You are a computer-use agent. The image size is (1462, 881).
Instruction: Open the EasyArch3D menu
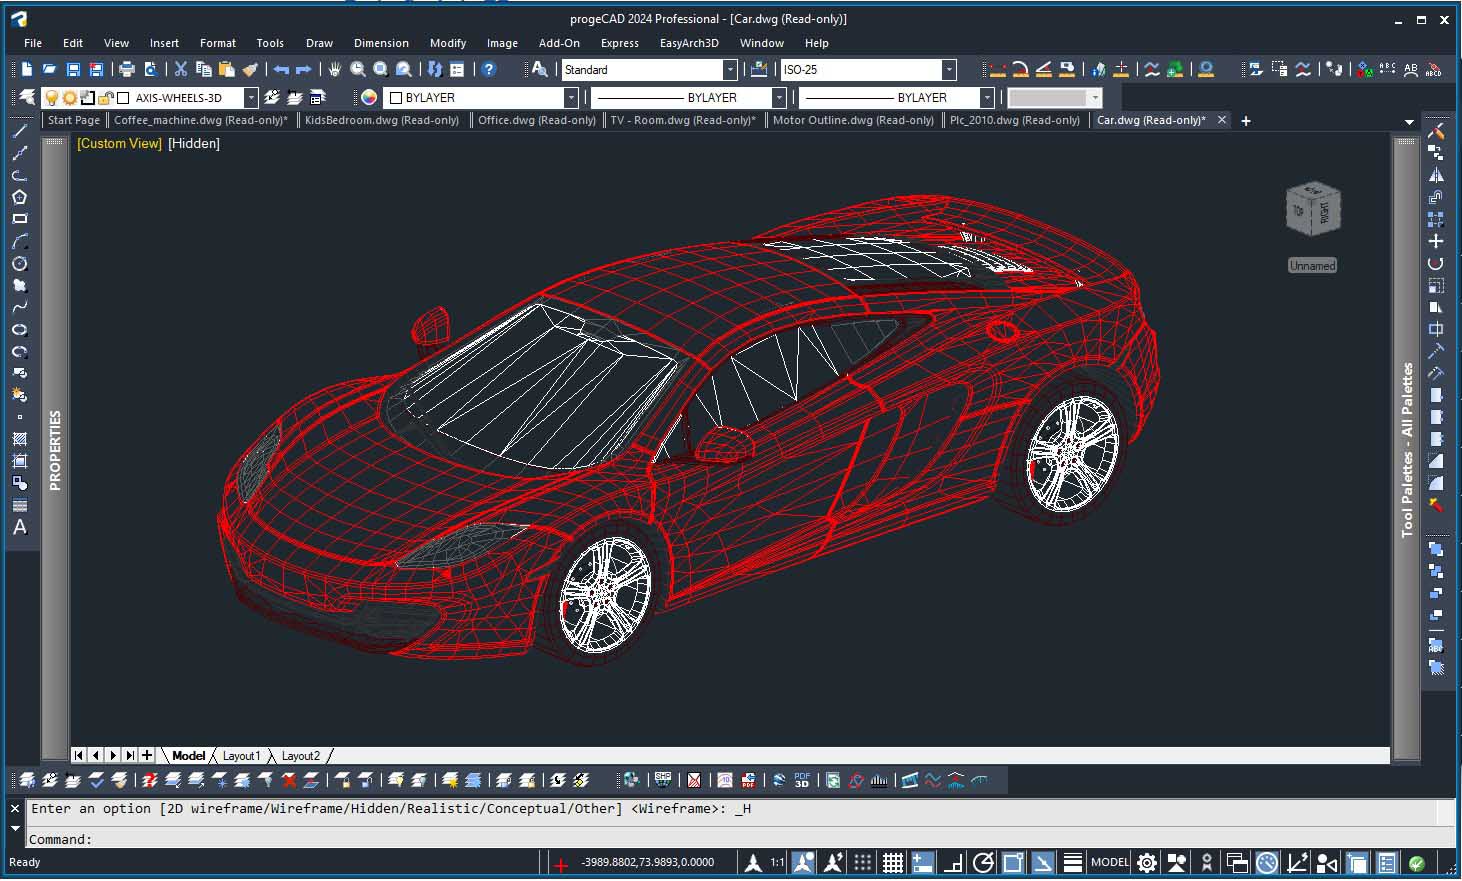pyautogui.click(x=689, y=43)
